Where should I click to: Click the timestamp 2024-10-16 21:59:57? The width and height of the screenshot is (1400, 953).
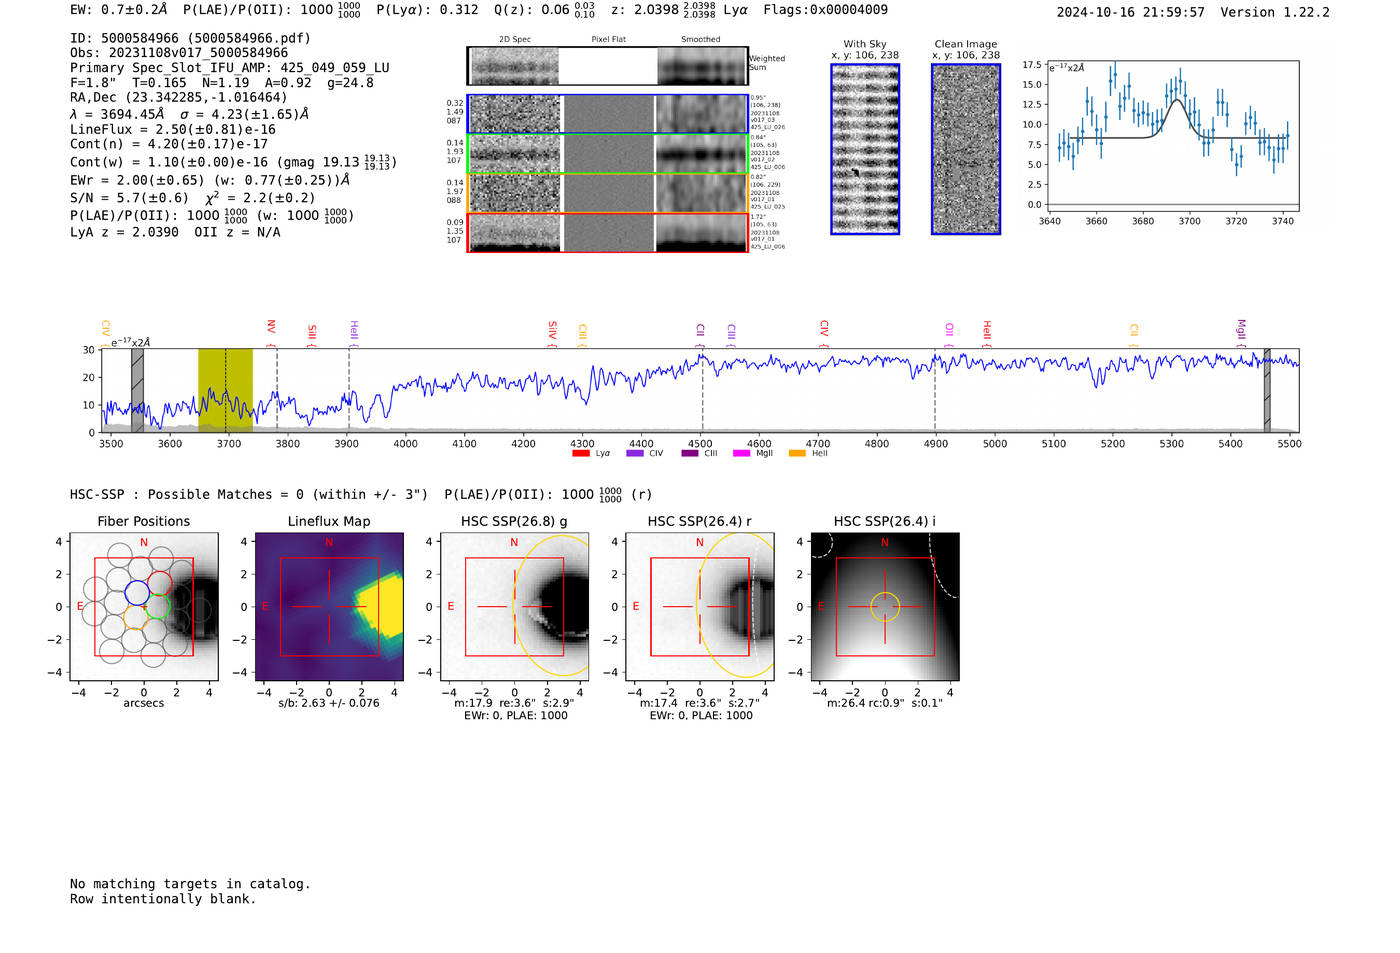click(1131, 12)
